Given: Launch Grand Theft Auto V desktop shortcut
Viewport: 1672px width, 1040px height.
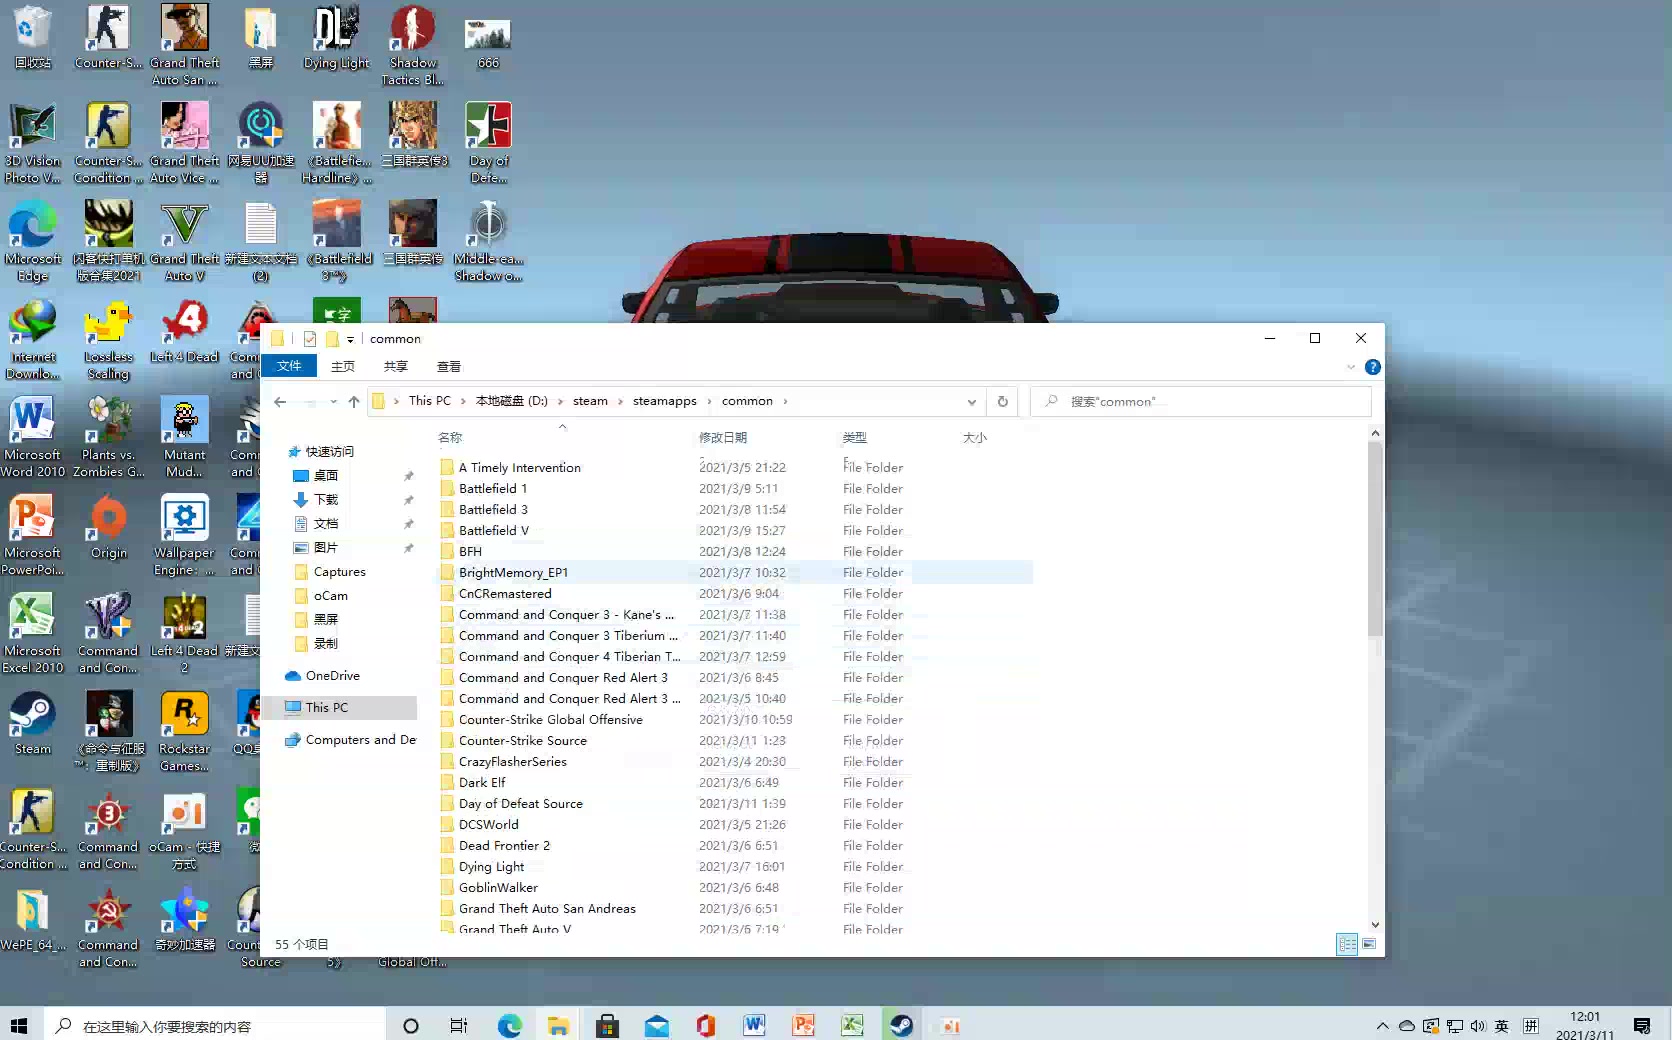Looking at the screenshot, I should 185,241.
